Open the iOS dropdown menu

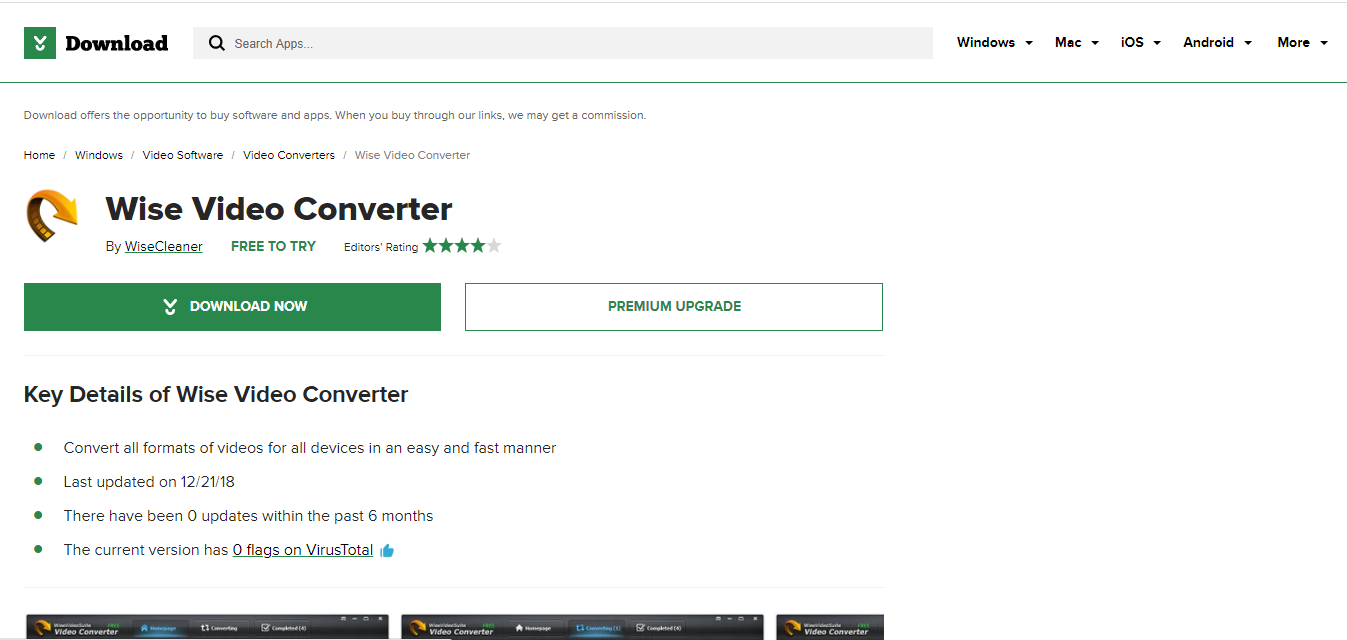tap(1141, 42)
